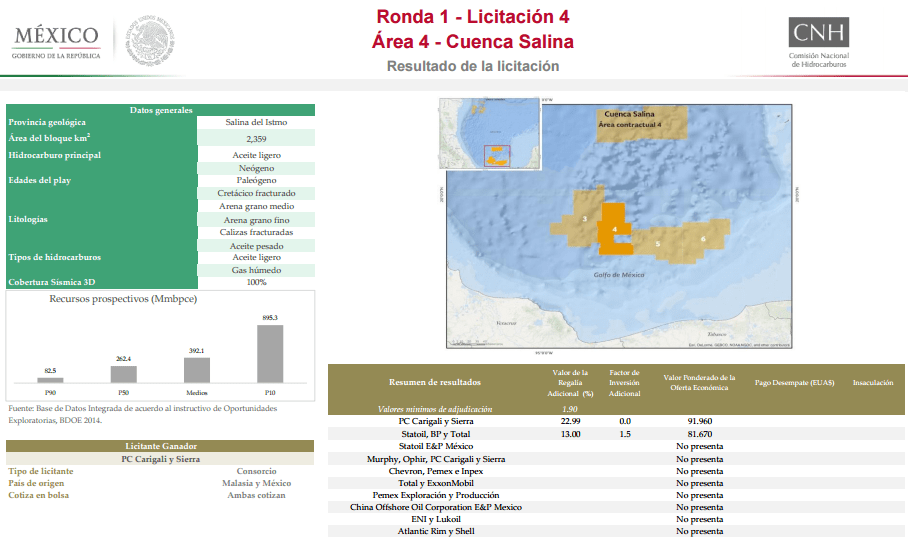Click the 'Atlantic Rim y Shell' row

pyautogui.click(x=616, y=531)
